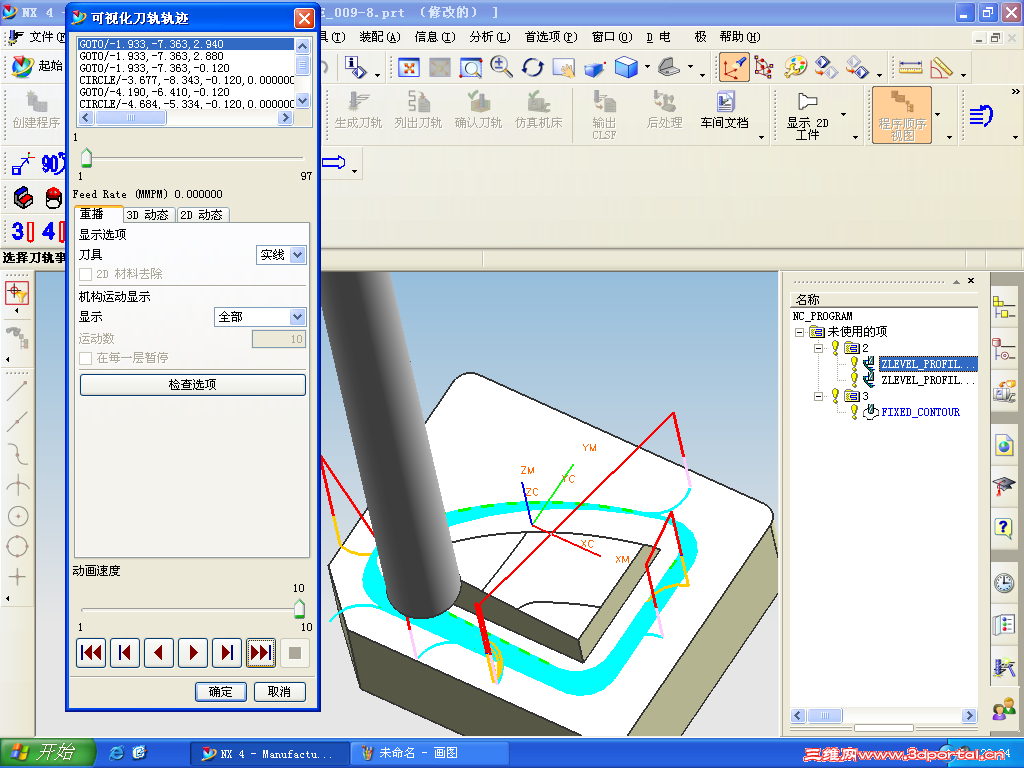Image resolution: width=1024 pixels, height=768 pixels.
Task: Open the motion display dropdown showing all
Action: (x=297, y=317)
